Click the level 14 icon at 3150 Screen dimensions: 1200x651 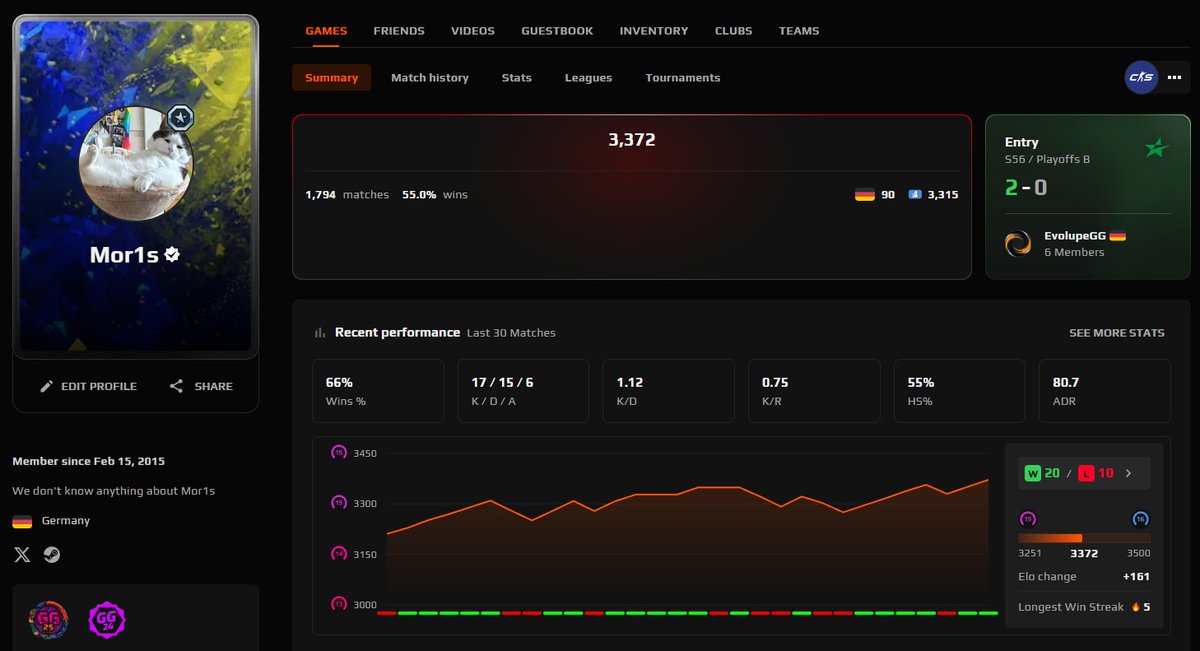click(x=338, y=554)
